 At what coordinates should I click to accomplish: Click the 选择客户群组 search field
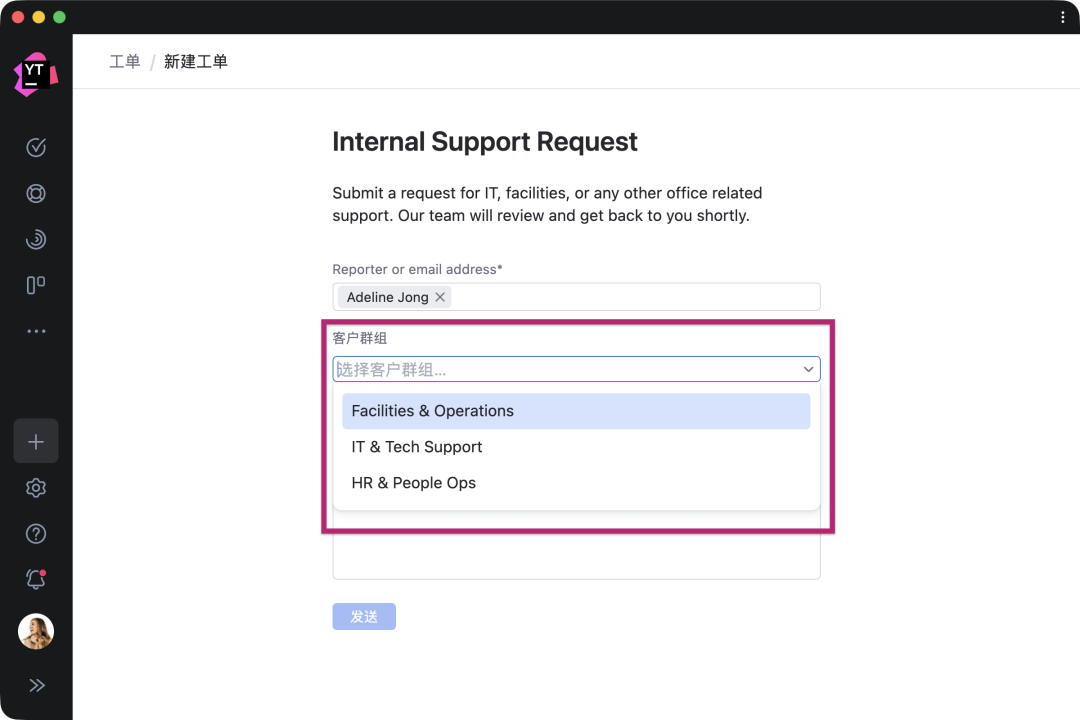[x=577, y=369]
